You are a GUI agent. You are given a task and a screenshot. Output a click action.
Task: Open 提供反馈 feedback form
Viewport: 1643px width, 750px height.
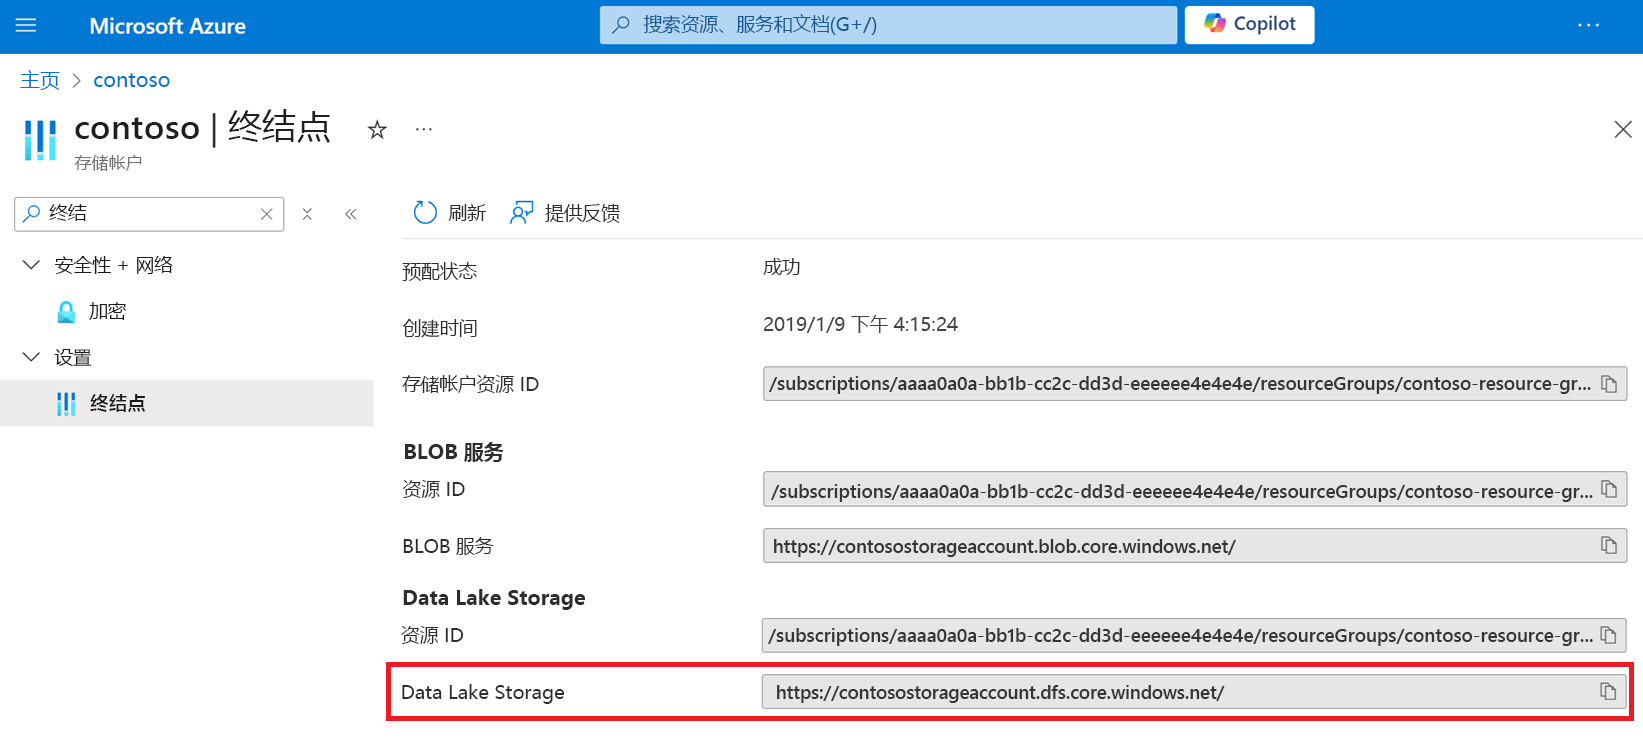point(565,212)
